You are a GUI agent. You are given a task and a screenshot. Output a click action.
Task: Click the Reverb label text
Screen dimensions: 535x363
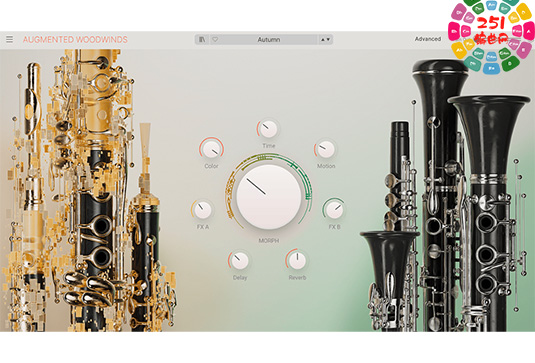click(x=297, y=278)
